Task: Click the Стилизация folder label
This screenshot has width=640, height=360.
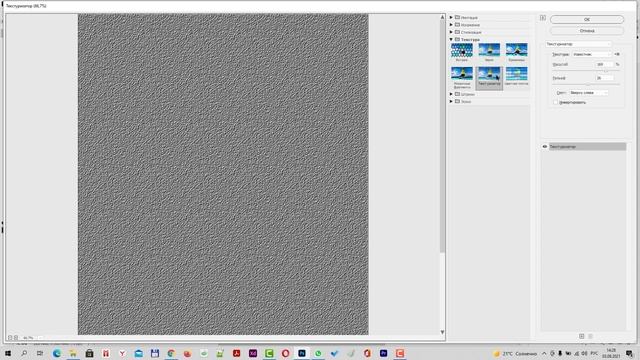Action: (471, 32)
